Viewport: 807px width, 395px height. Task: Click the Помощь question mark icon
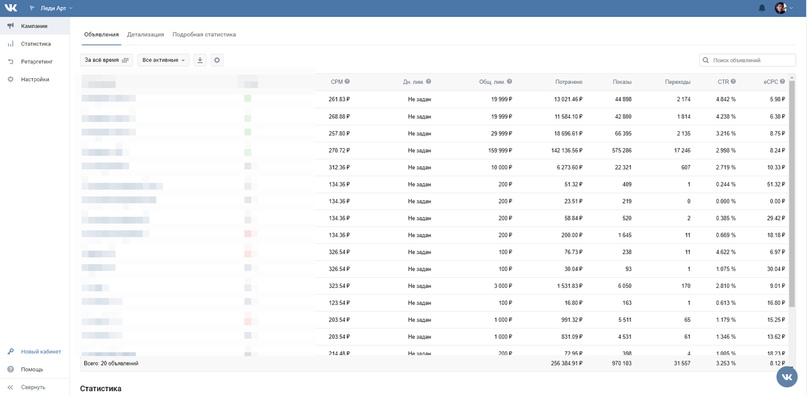tap(10, 369)
